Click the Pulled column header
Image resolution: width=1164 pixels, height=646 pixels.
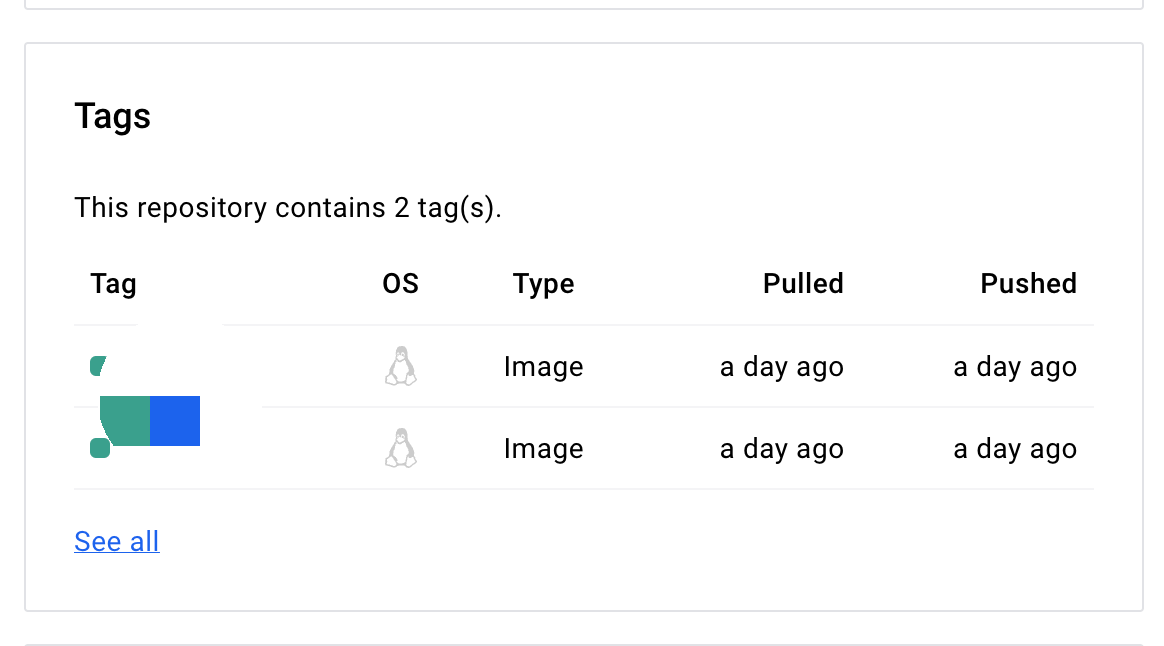click(803, 284)
